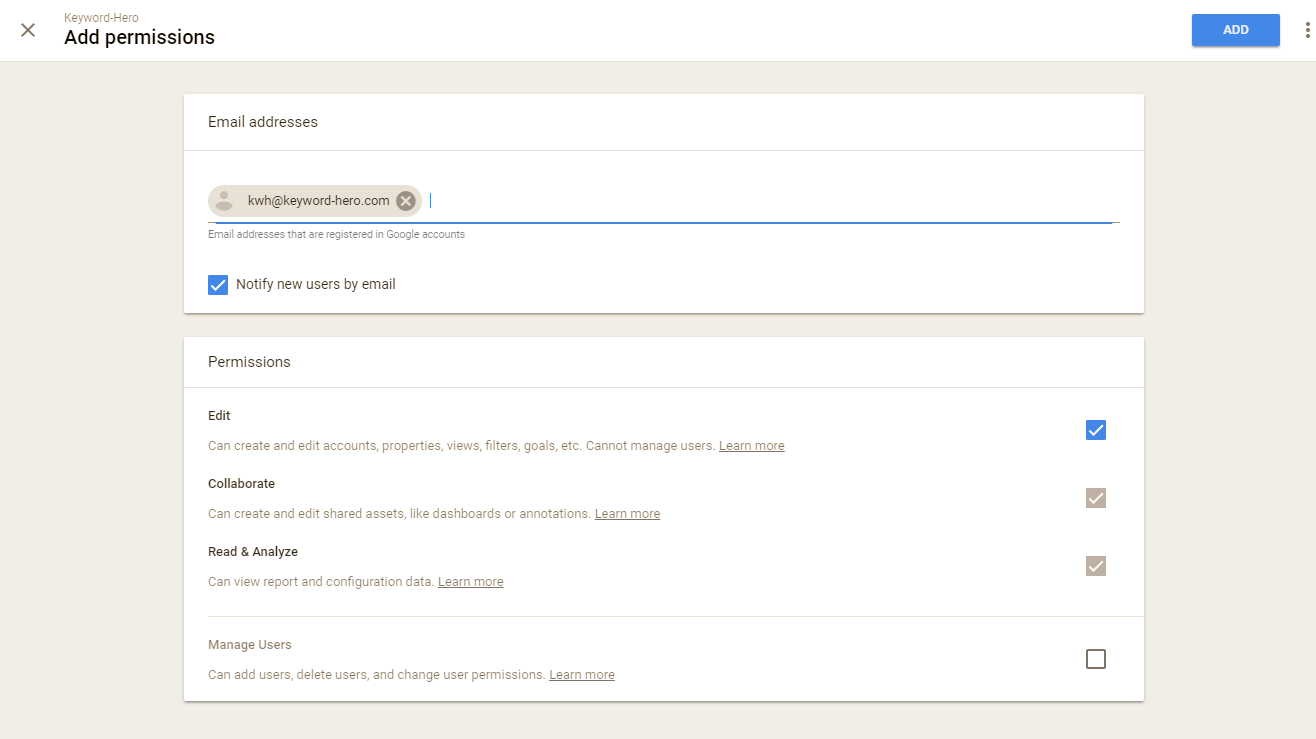The height and width of the screenshot is (739, 1316).
Task: Toggle the Collaborate permission checkbox
Action: 1096,498
